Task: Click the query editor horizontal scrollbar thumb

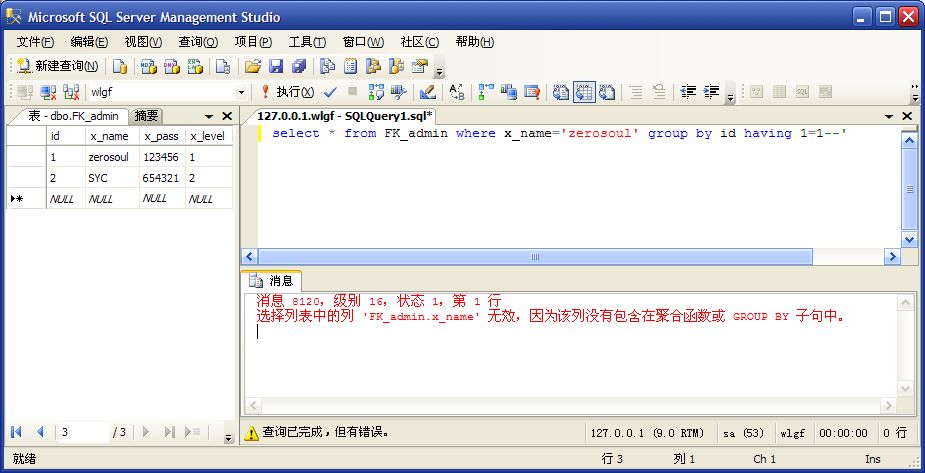Action: [535, 257]
